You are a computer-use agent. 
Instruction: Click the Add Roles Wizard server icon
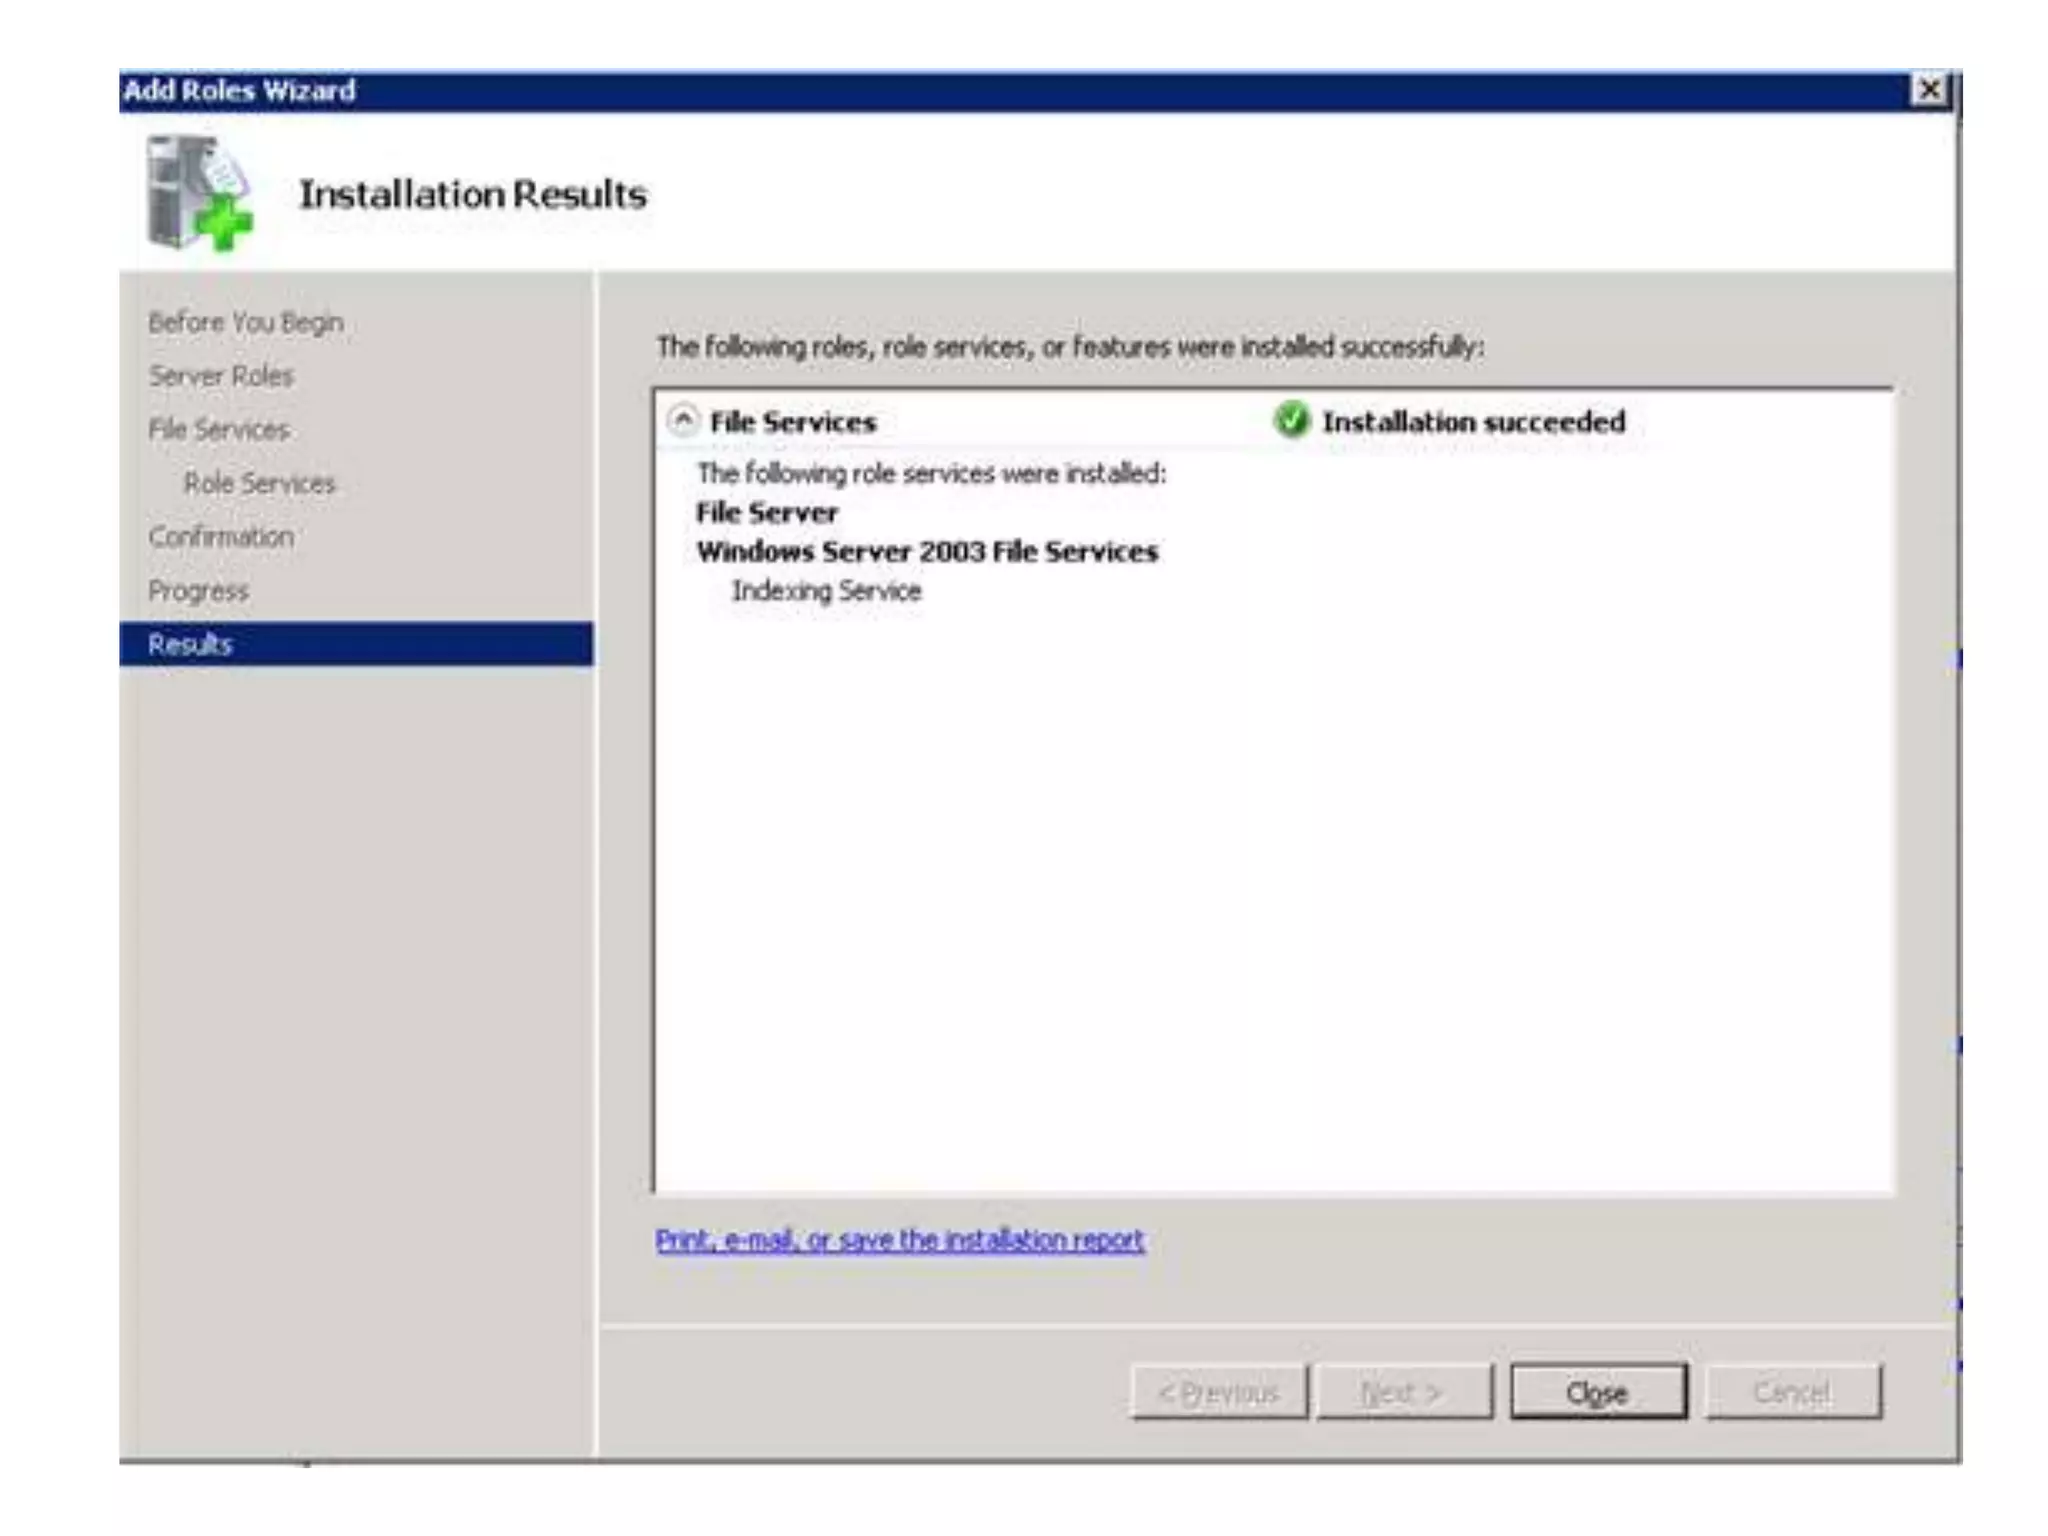pos(198,193)
